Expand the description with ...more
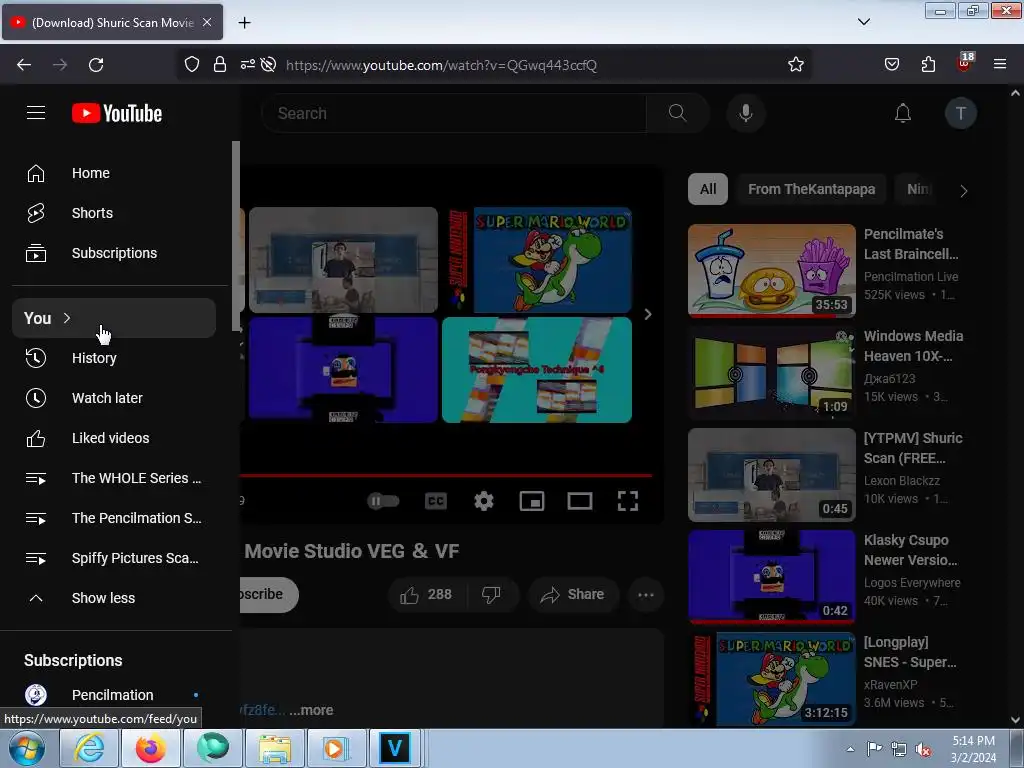 (312, 710)
